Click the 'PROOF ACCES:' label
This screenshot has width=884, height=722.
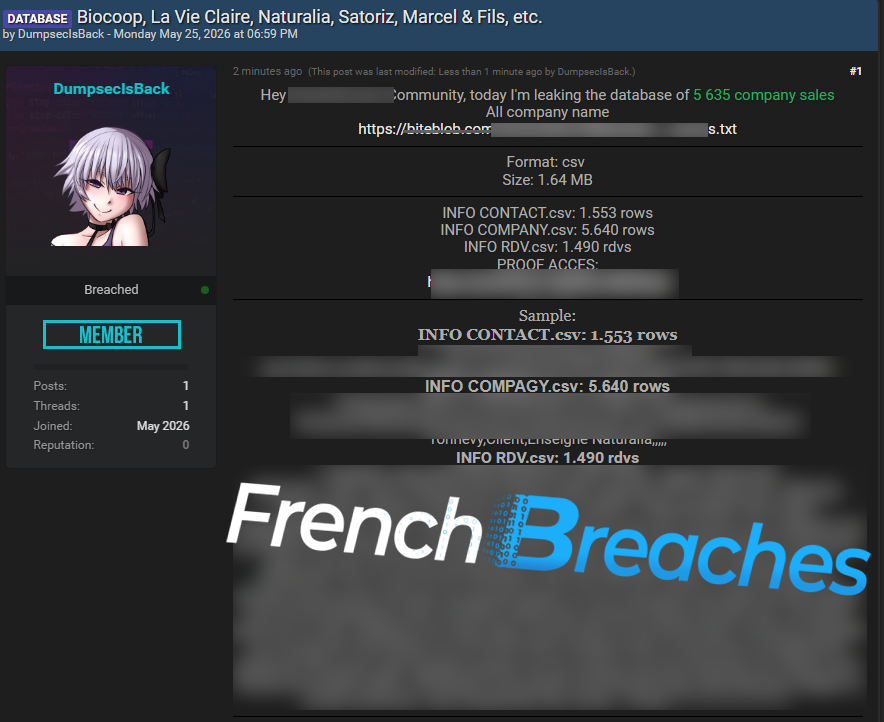[x=547, y=264]
